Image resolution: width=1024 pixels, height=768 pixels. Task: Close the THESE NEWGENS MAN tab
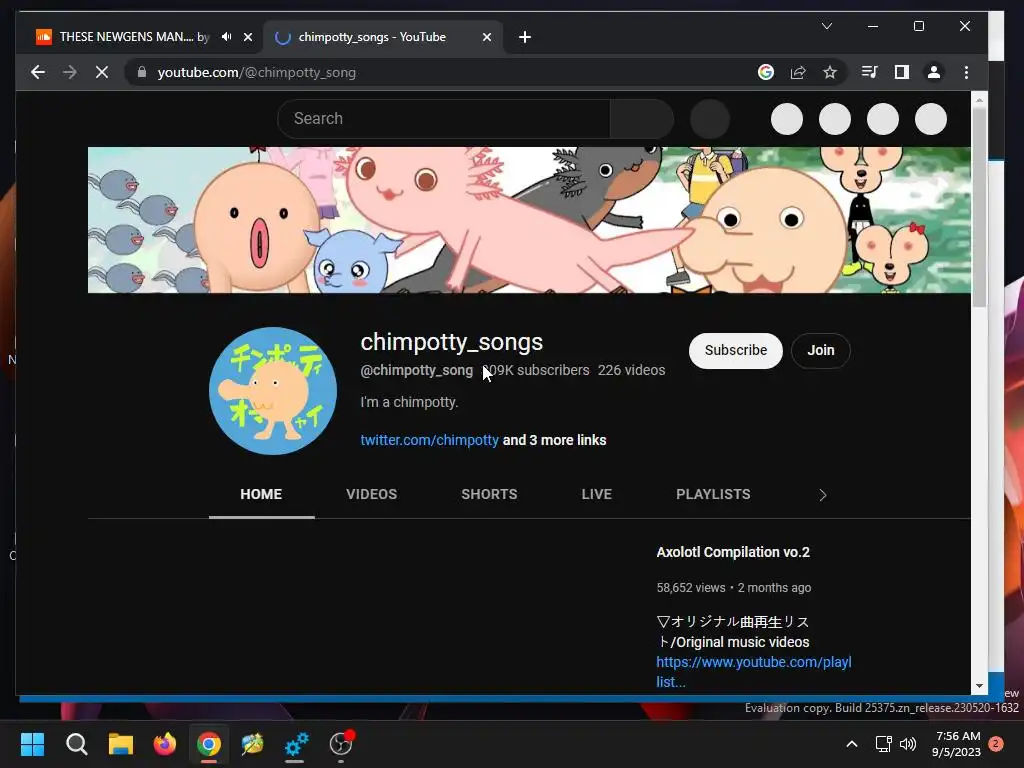tap(248, 37)
